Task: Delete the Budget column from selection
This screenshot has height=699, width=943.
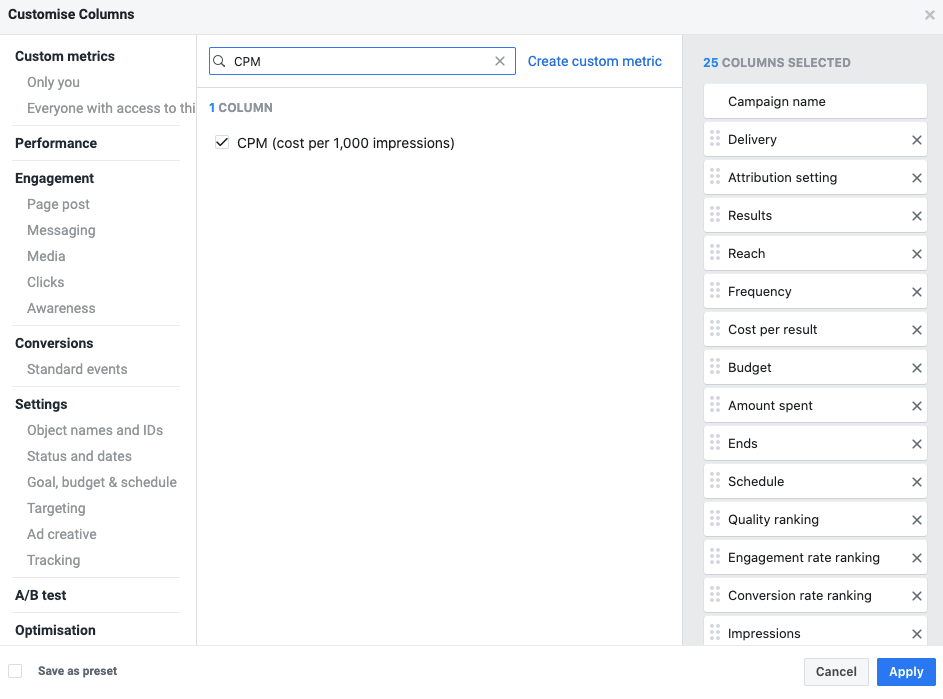Action: pos(916,368)
